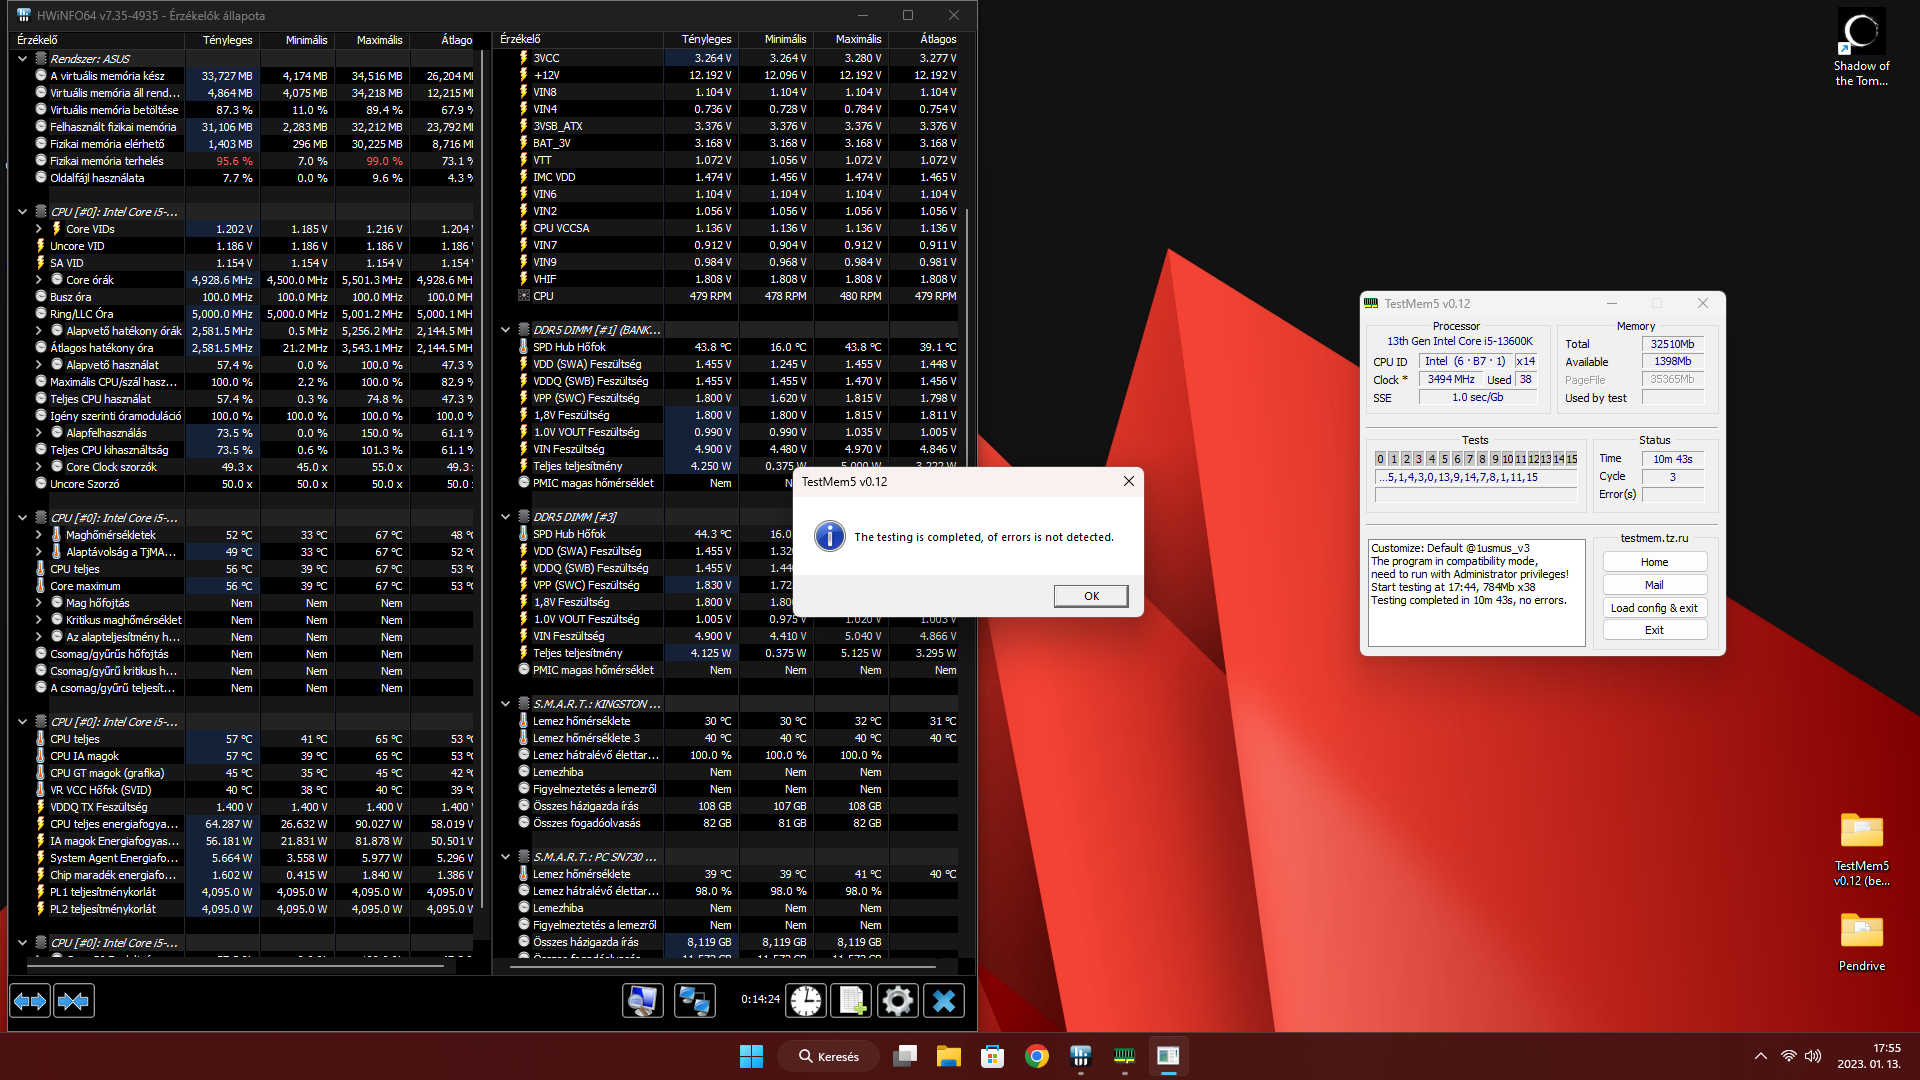Confirm the test-completed dialog with OK
1920x1080 pixels.
point(1091,596)
